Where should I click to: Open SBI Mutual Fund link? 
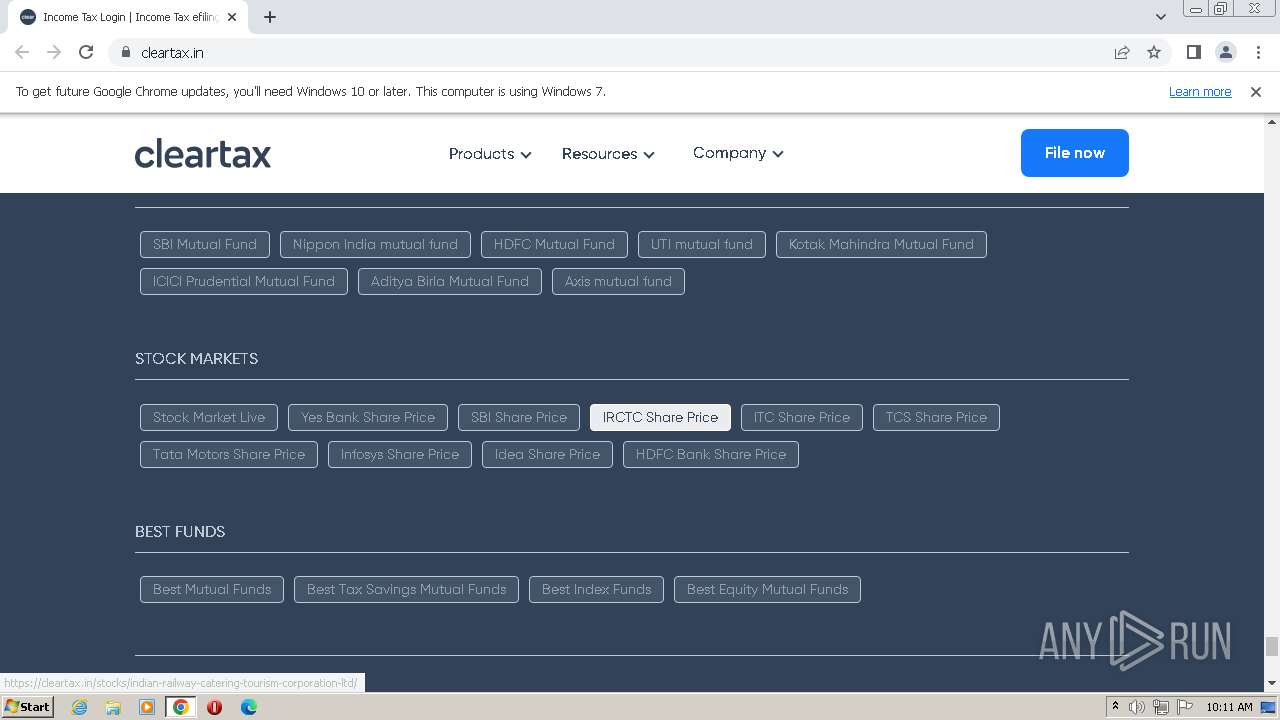pos(205,244)
